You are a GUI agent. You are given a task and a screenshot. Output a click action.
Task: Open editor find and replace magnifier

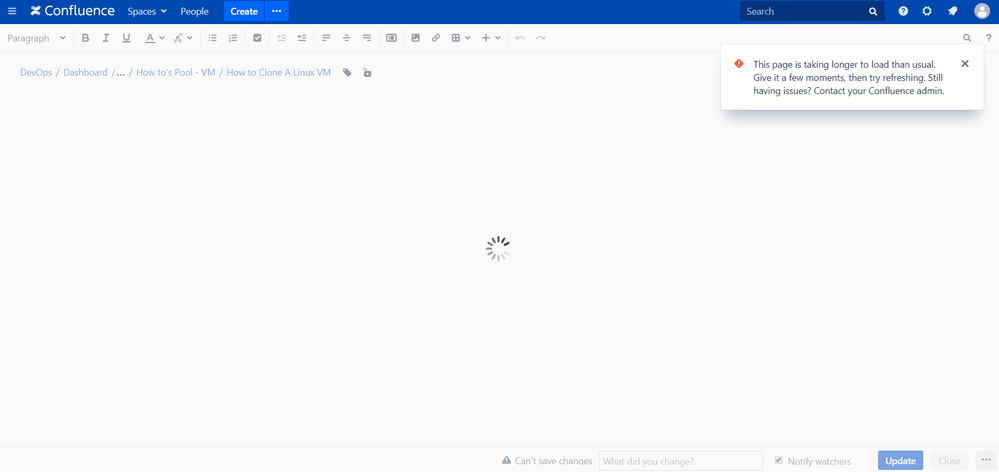(x=967, y=38)
